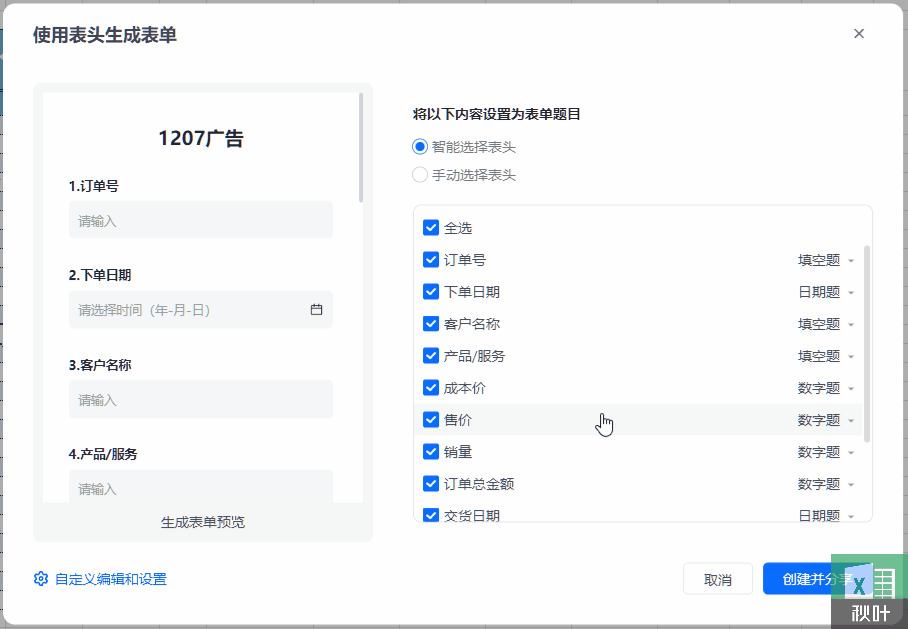Click the 生成表单预览 caption
This screenshot has width=908, height=629.
tap(203, 522)
